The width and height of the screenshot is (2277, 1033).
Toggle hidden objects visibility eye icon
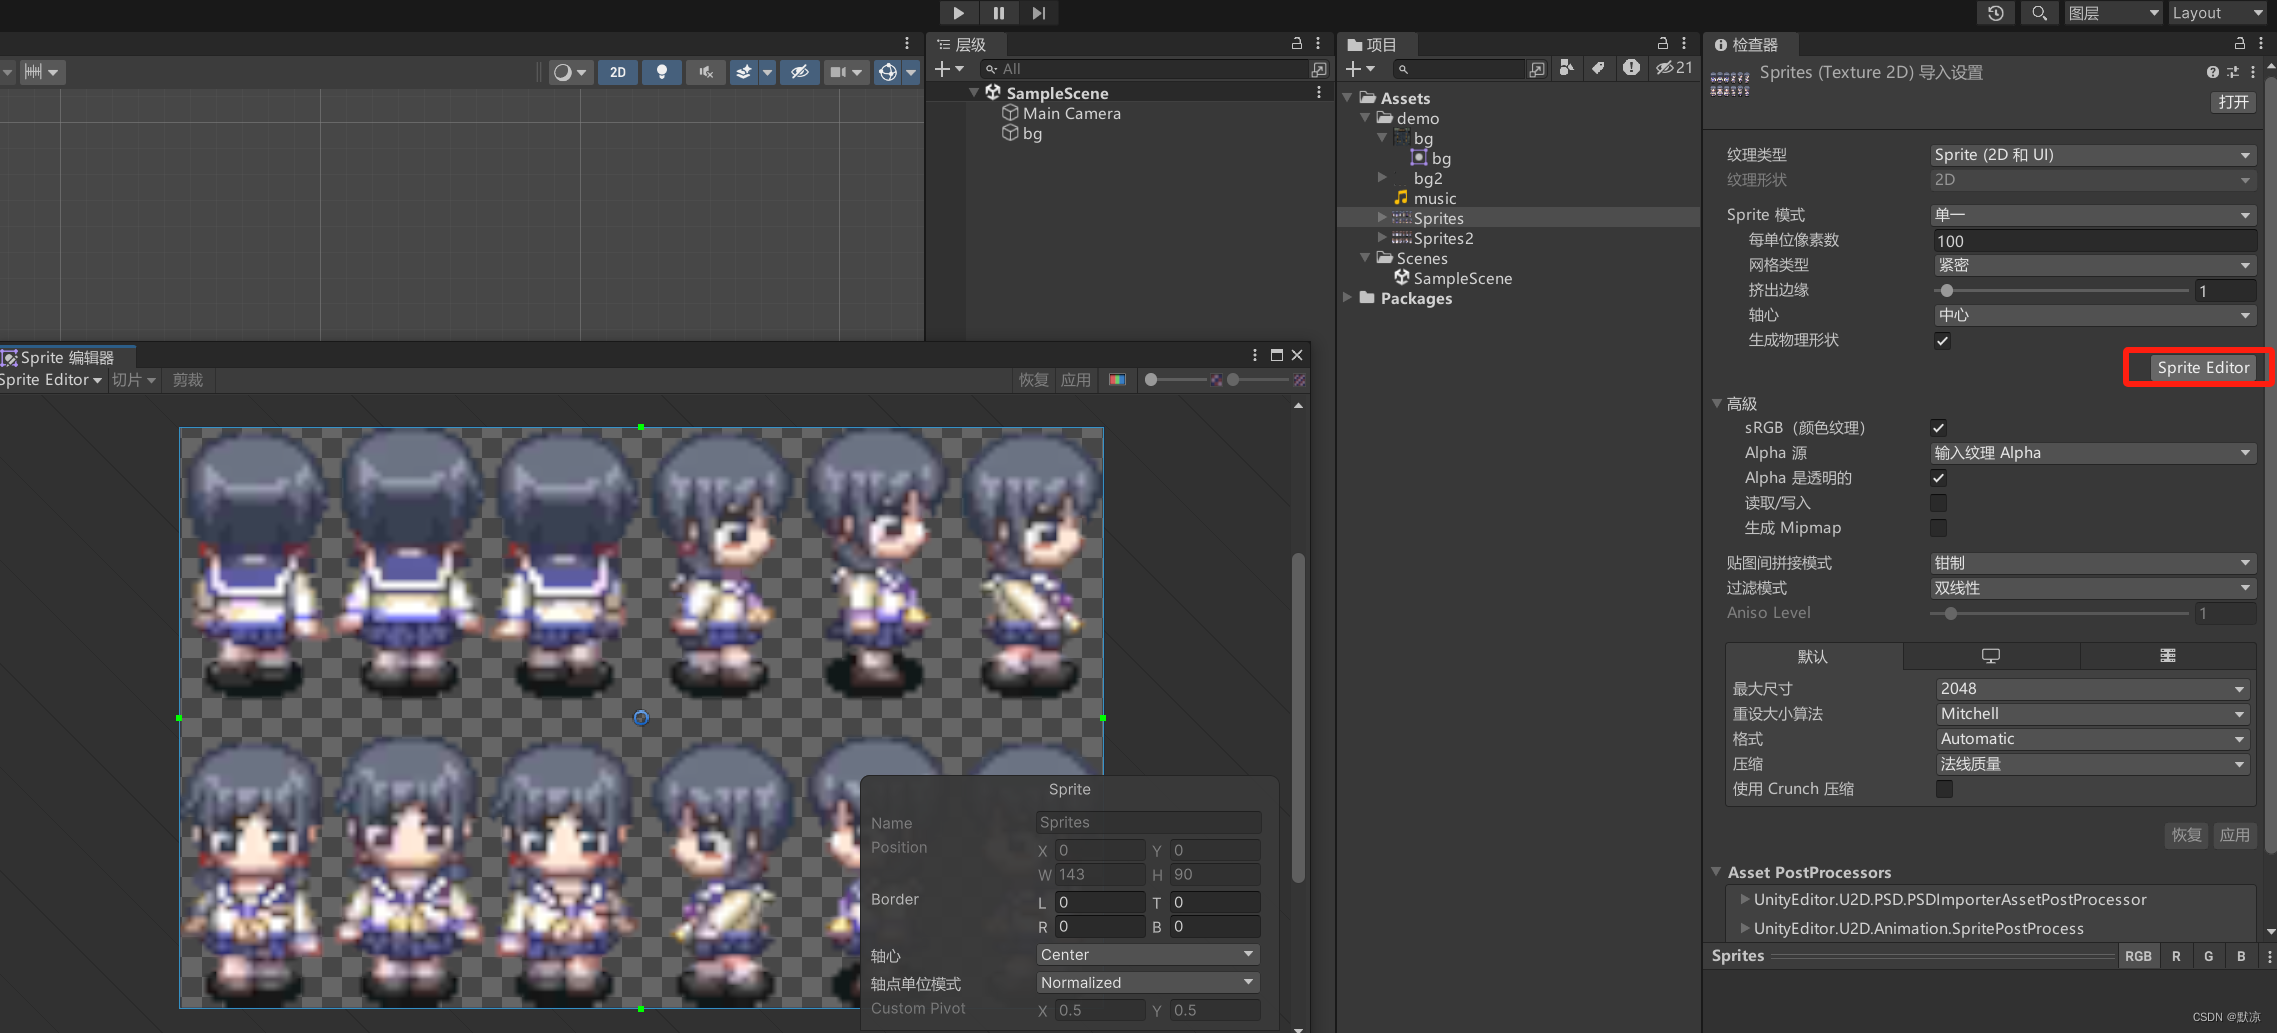(x=799, y=72)
